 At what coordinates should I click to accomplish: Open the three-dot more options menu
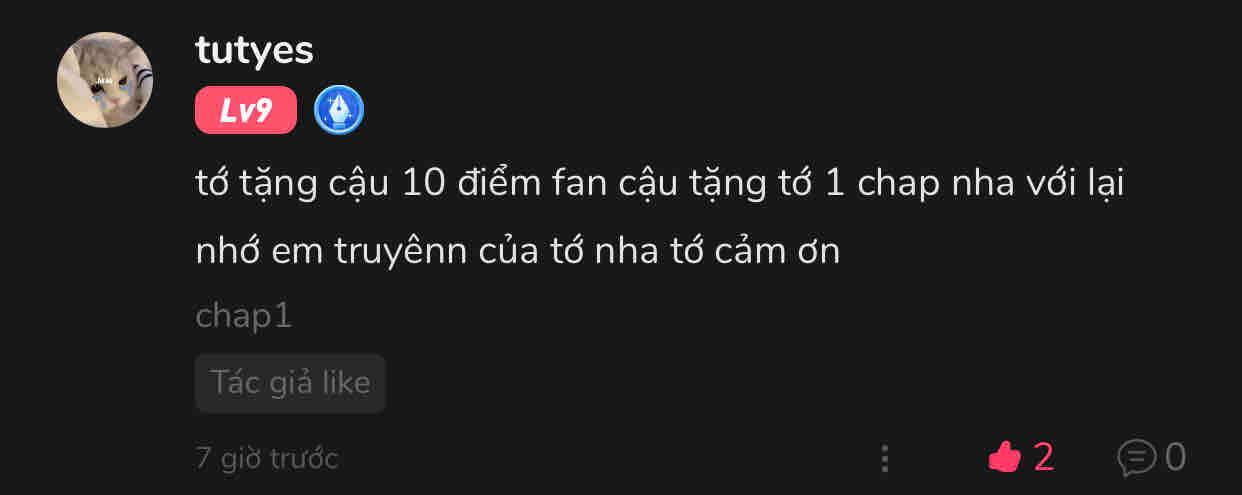coord(885,458)
